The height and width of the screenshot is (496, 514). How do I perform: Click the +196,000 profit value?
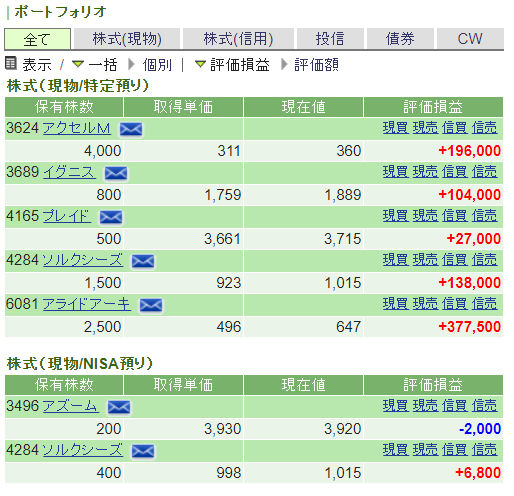tap(469, 151)
